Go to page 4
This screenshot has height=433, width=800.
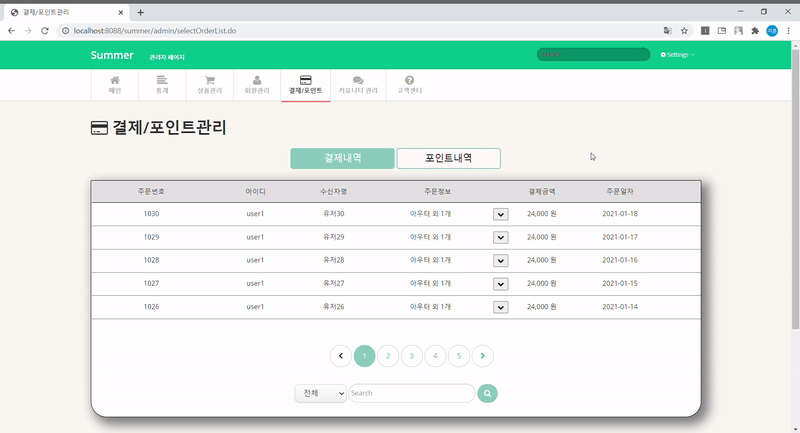(435, 356)
